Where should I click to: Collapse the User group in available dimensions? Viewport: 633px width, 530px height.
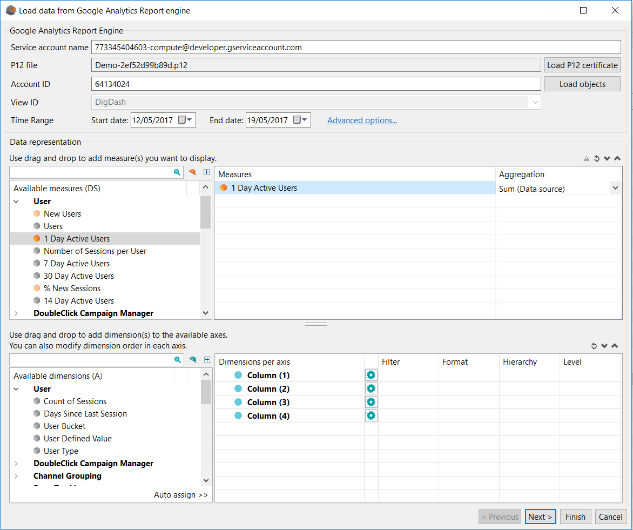point(16,389)
